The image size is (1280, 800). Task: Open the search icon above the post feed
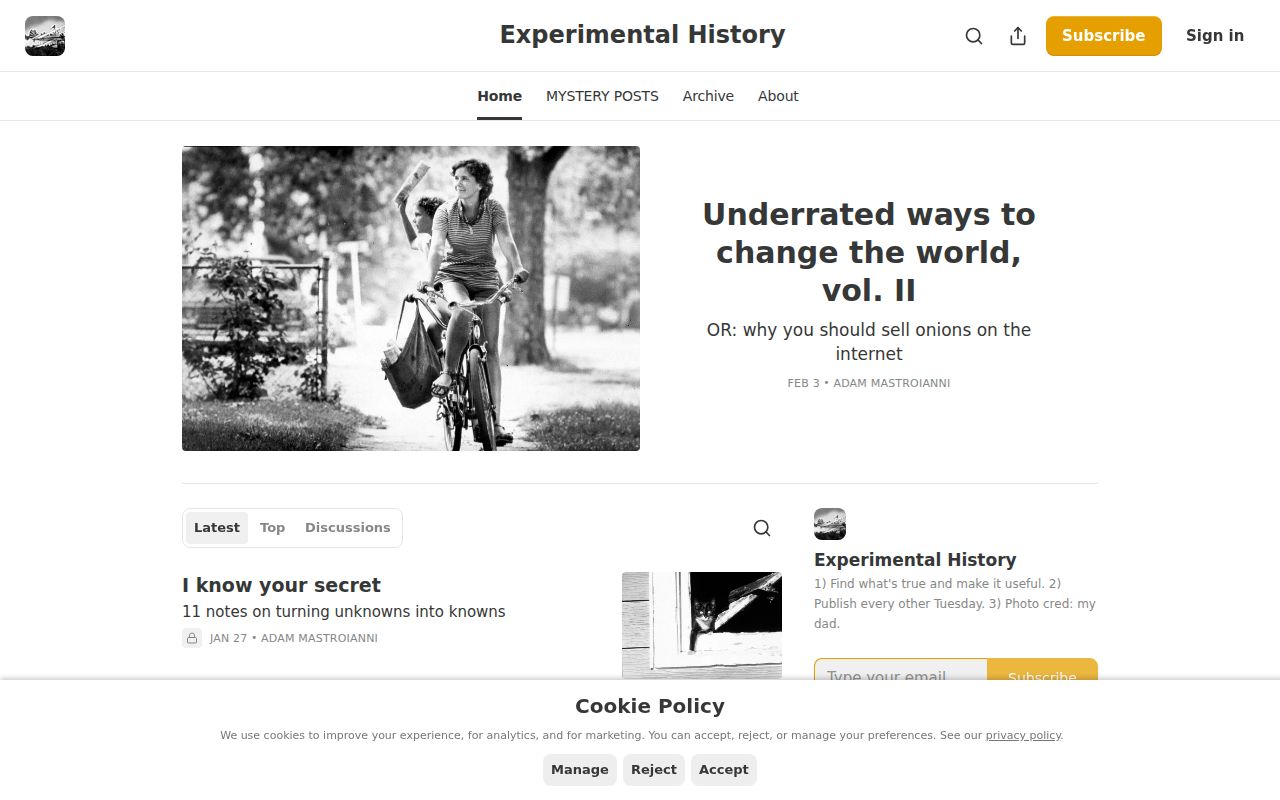761,527
